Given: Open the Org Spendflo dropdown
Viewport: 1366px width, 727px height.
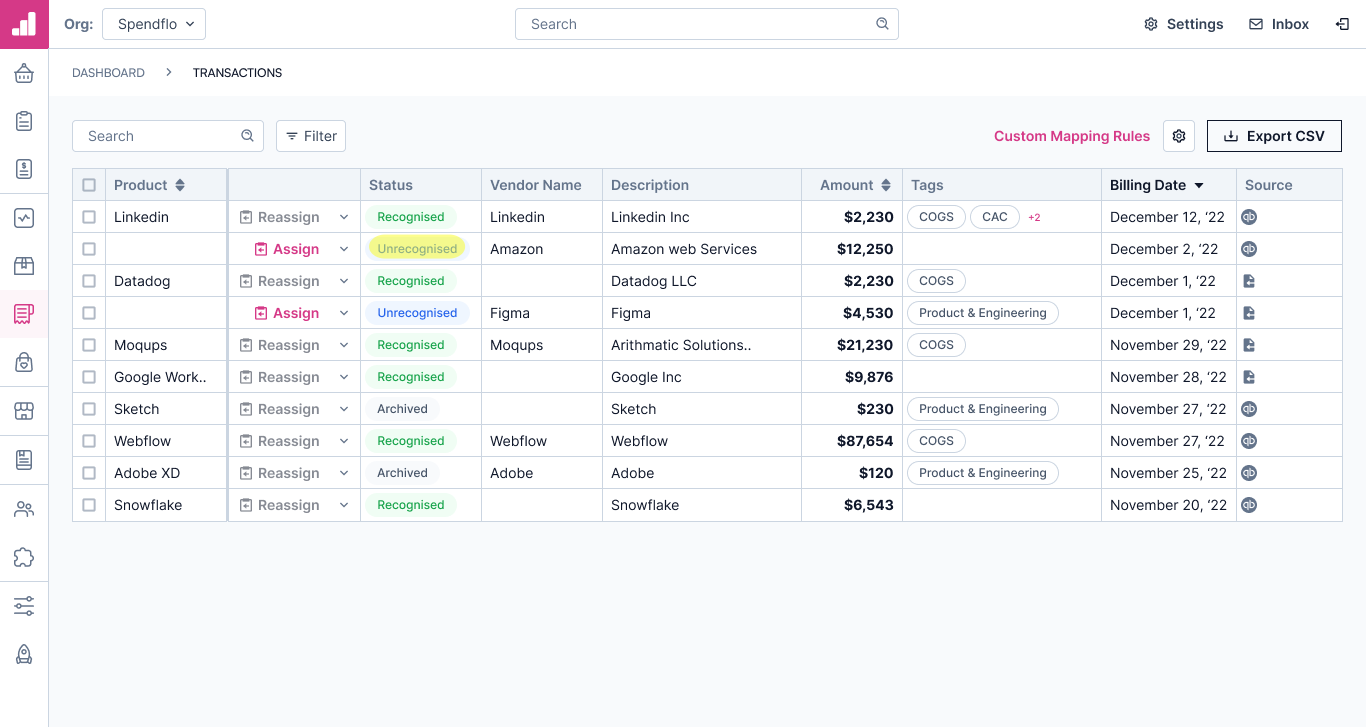Looking at the screenshot, I should click(154, 24).
